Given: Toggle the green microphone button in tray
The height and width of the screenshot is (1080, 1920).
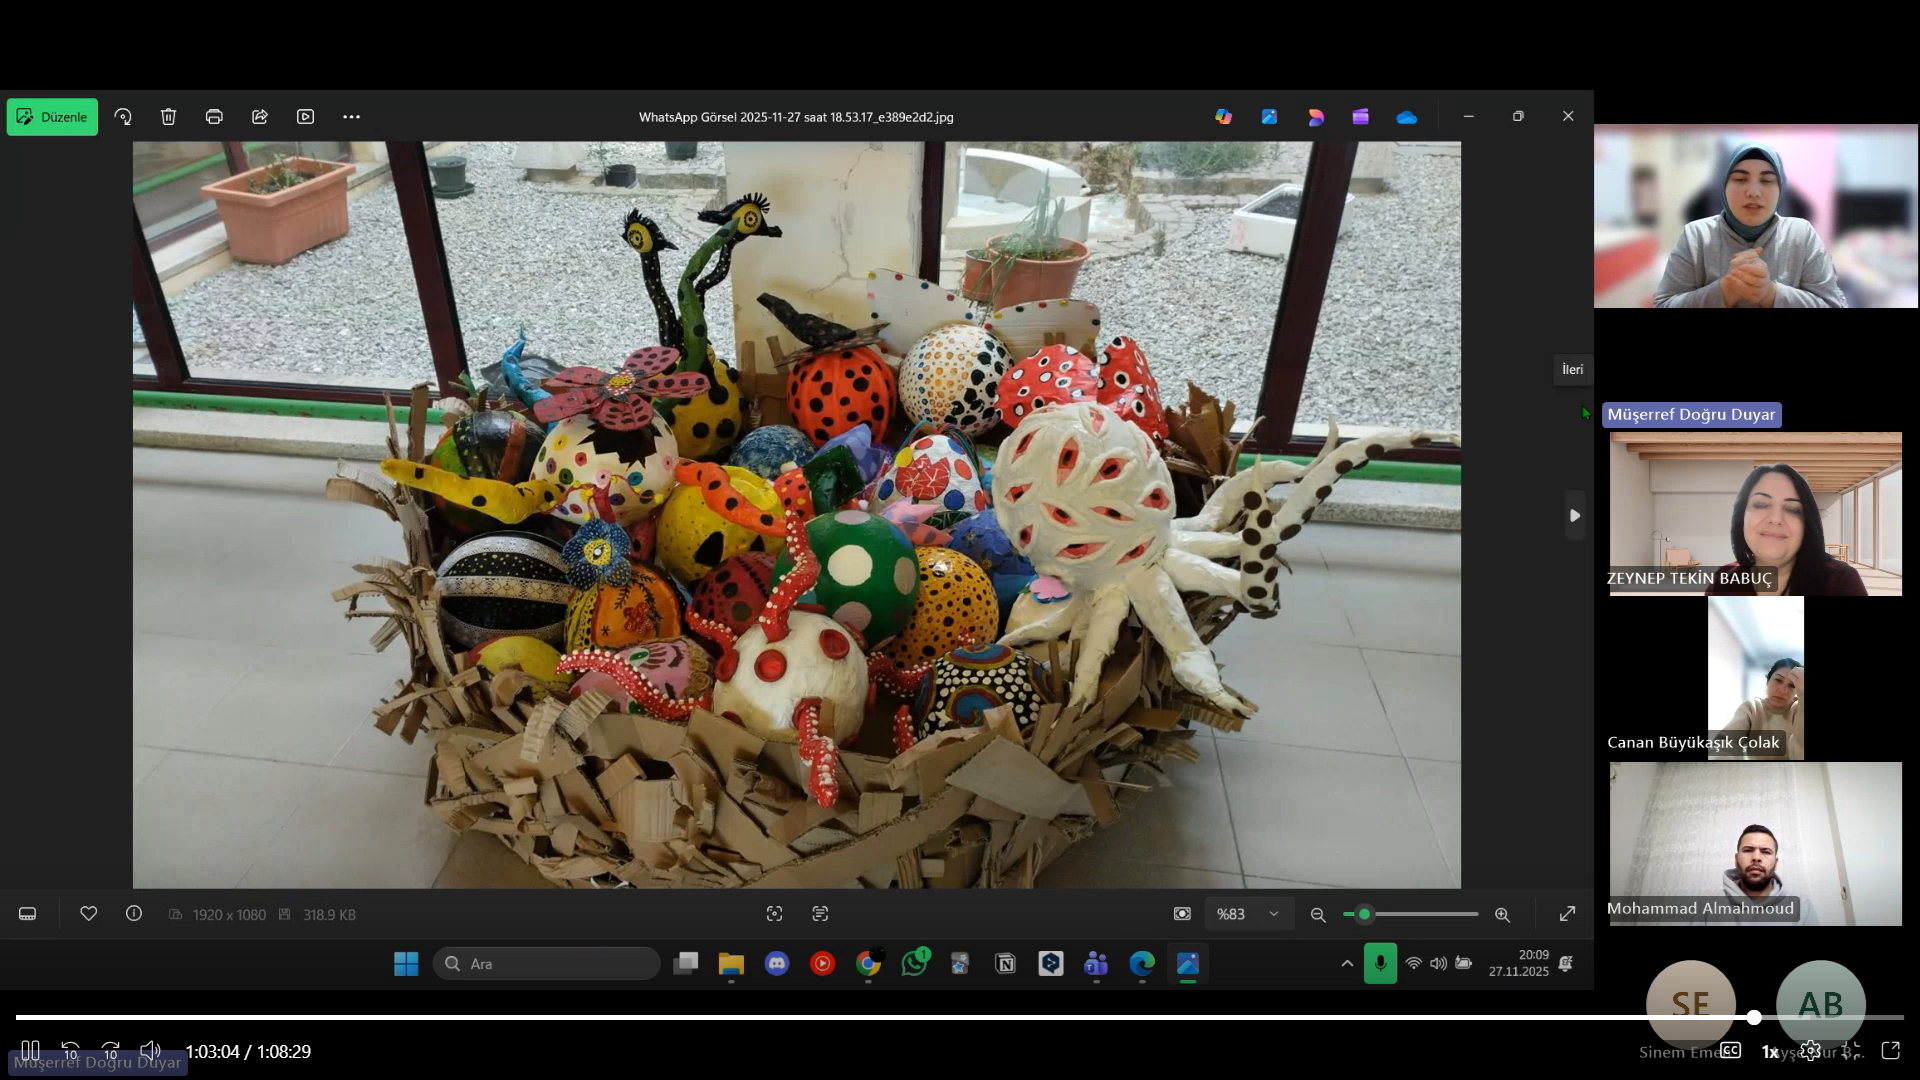Looking at the screenshot, I should pyautogui.click(x=1380, y=964).
